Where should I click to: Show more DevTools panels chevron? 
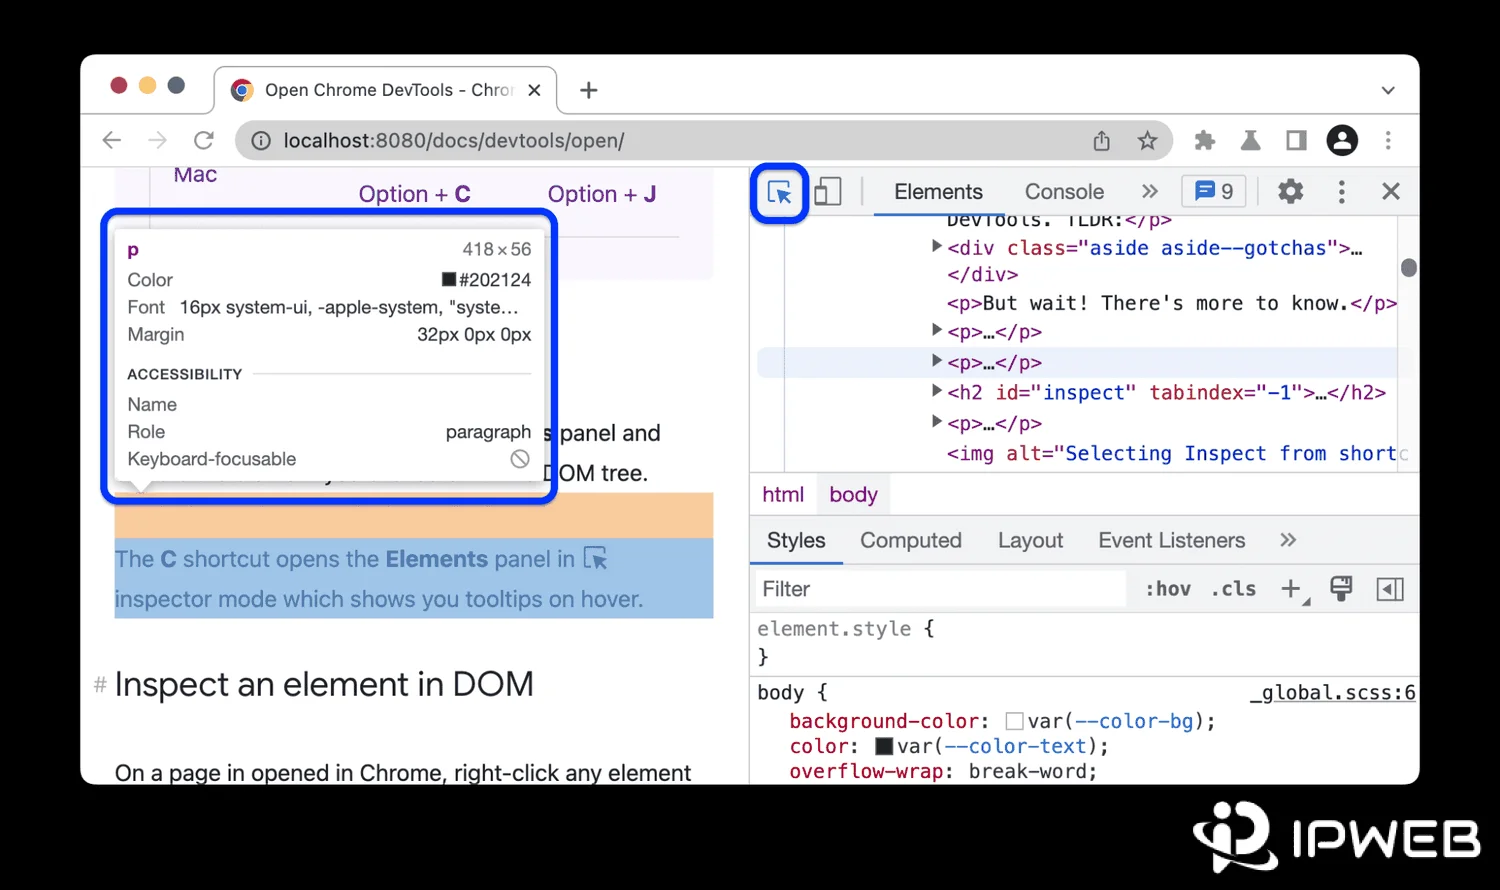[1150, 191]
